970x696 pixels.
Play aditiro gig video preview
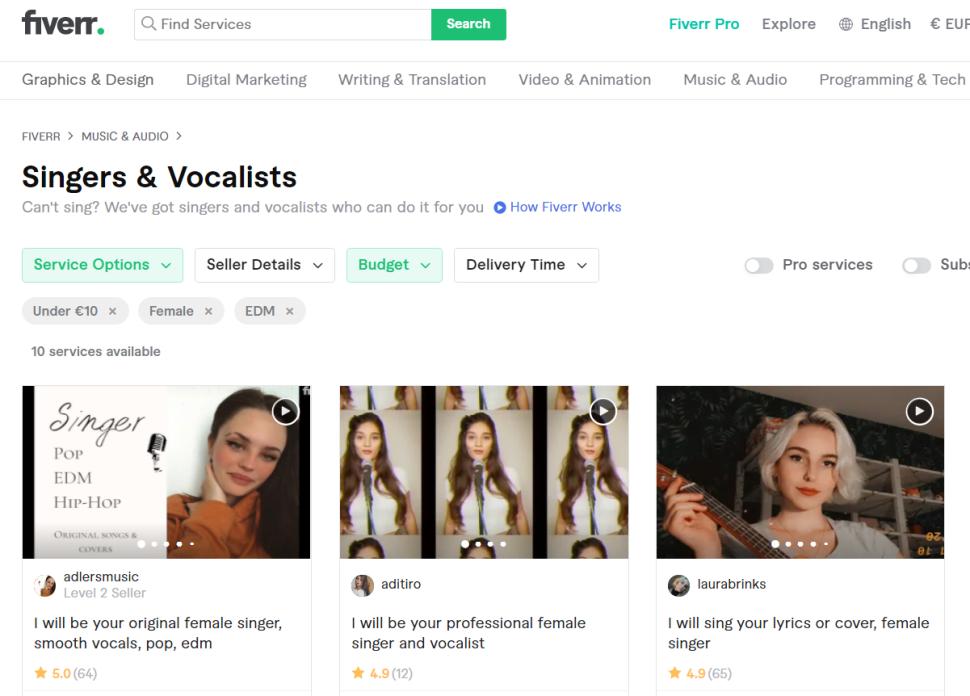tap(602, 411)
